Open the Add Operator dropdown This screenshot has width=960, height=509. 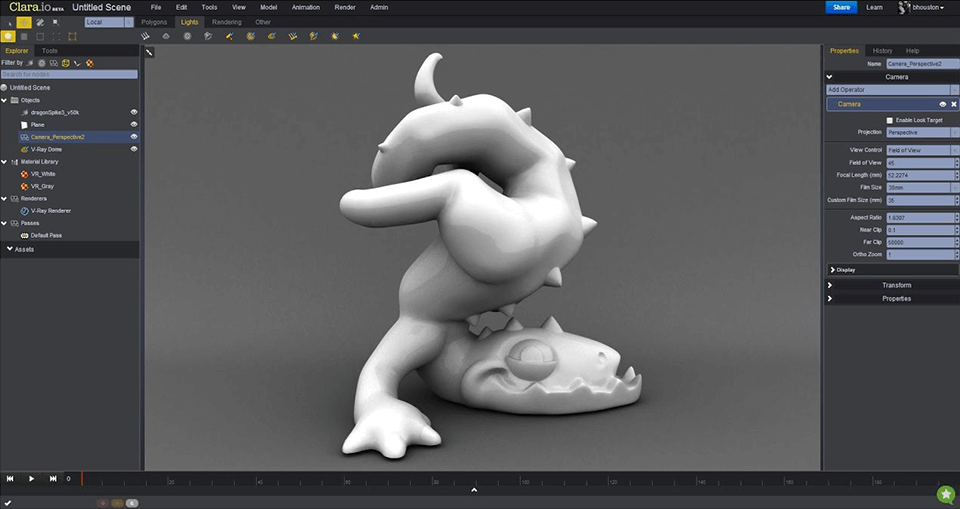pos(893,89)
